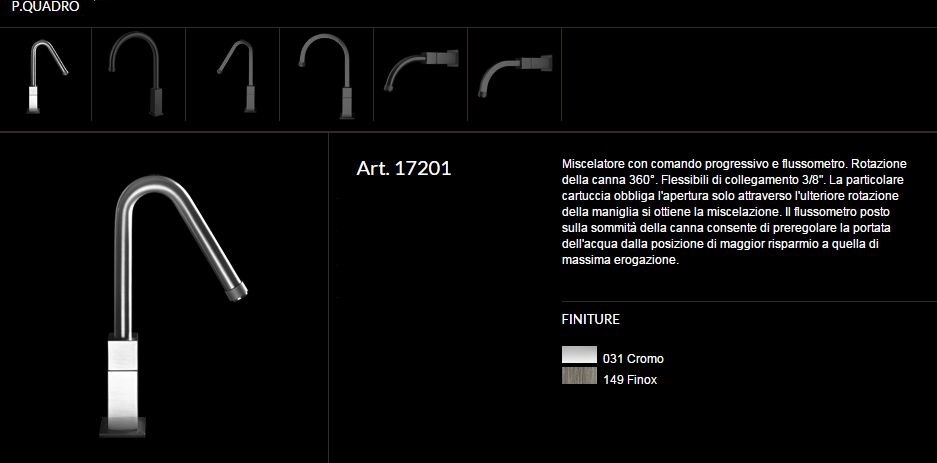Click the FINITURE section heading
The width and height of the screenshot is (937, 463).
point(590,319)
